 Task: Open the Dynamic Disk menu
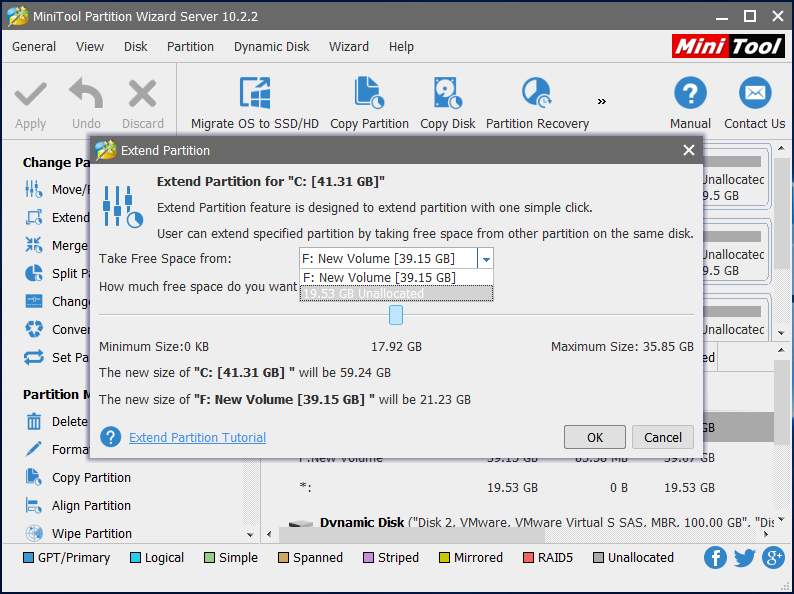271,47
